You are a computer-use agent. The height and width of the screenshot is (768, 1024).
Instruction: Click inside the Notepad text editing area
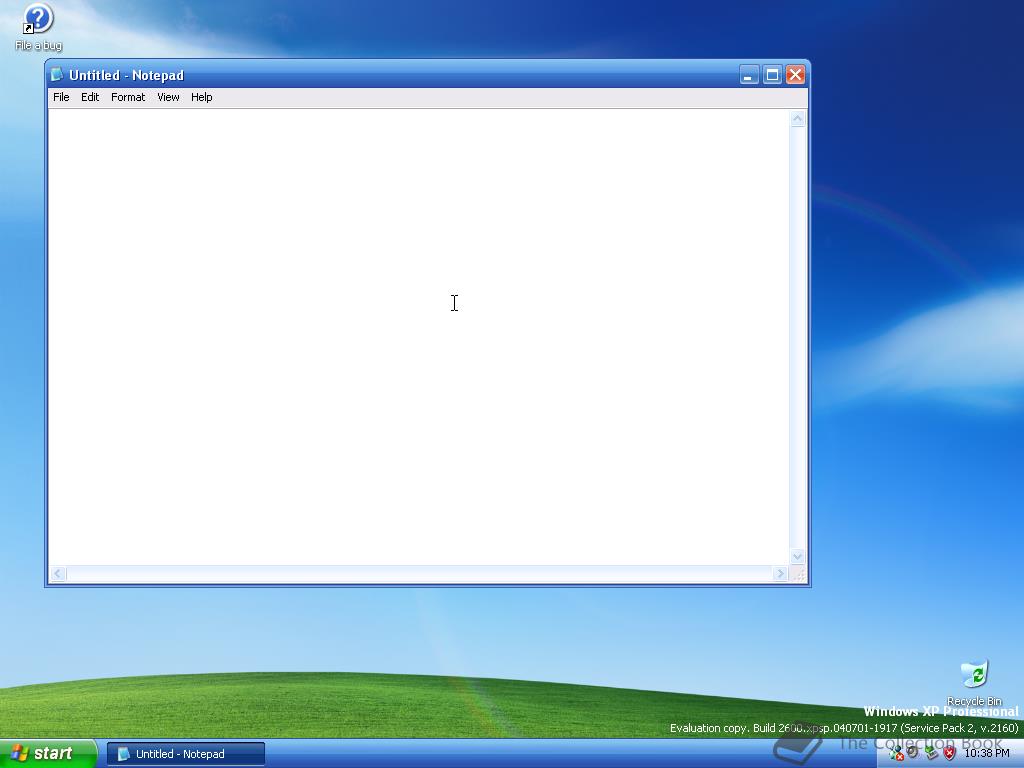tap(419, 337)
